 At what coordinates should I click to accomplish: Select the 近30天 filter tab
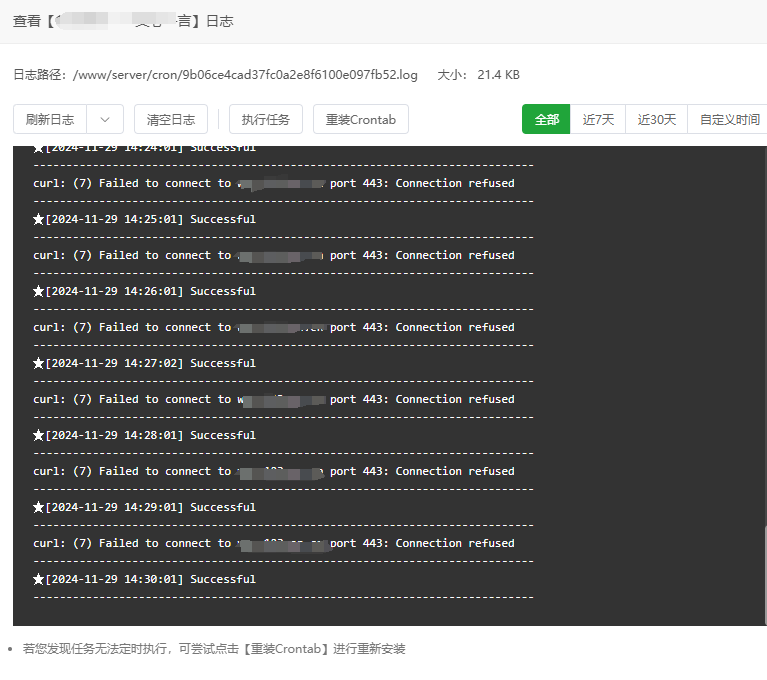tap(656, 119)
